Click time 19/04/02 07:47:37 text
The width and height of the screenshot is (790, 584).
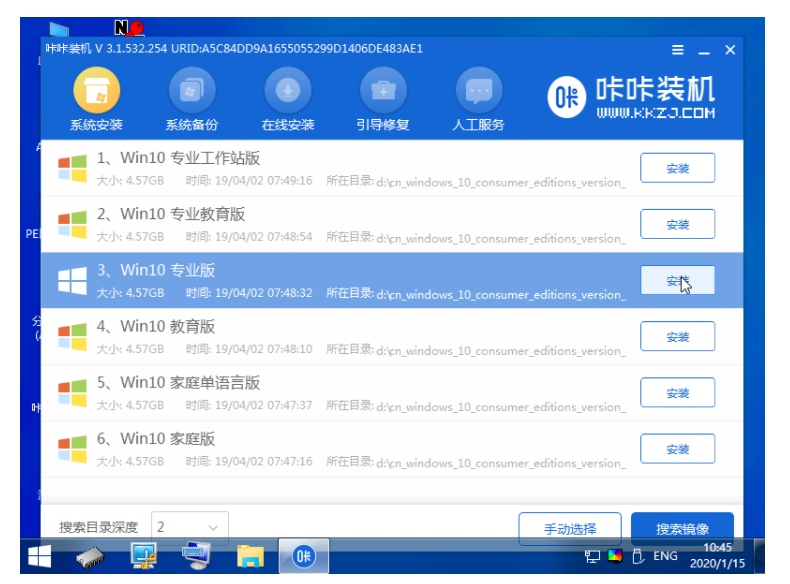click(264, 405)
